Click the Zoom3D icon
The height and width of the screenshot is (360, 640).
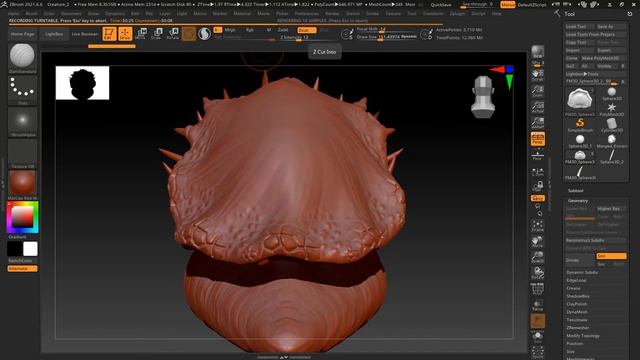pos(538,258)
